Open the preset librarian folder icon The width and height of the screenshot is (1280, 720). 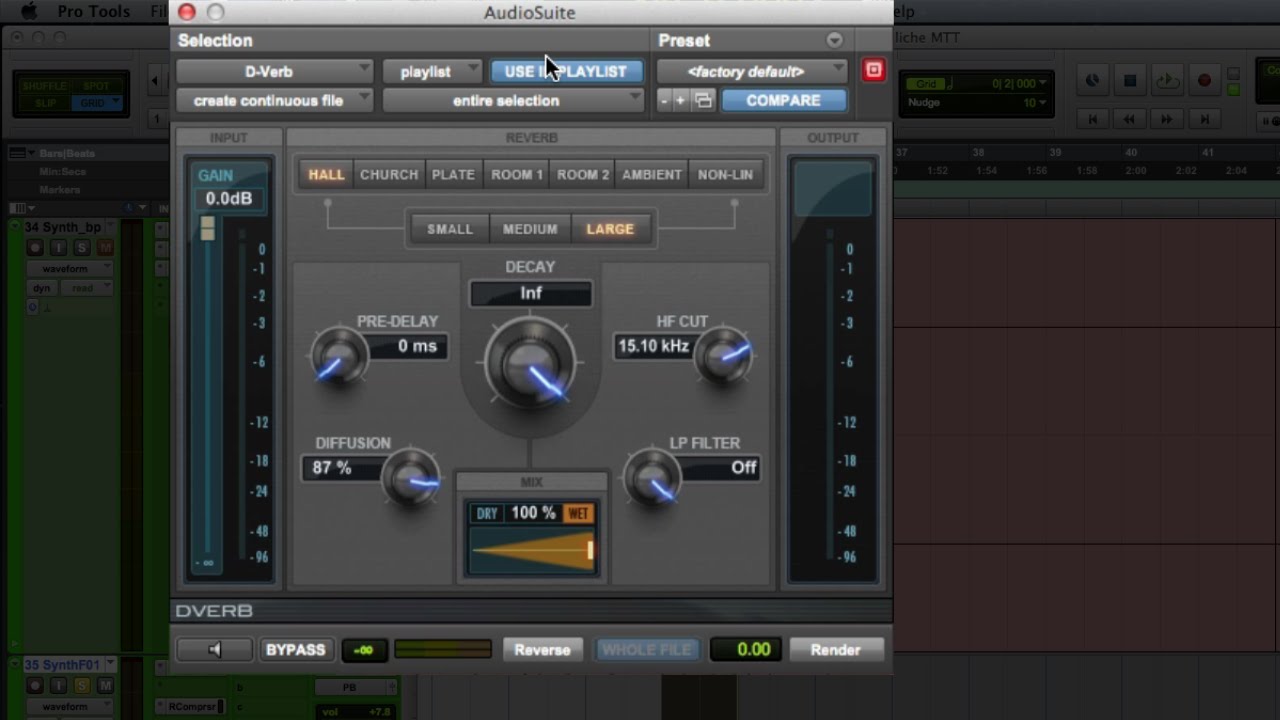703,100
